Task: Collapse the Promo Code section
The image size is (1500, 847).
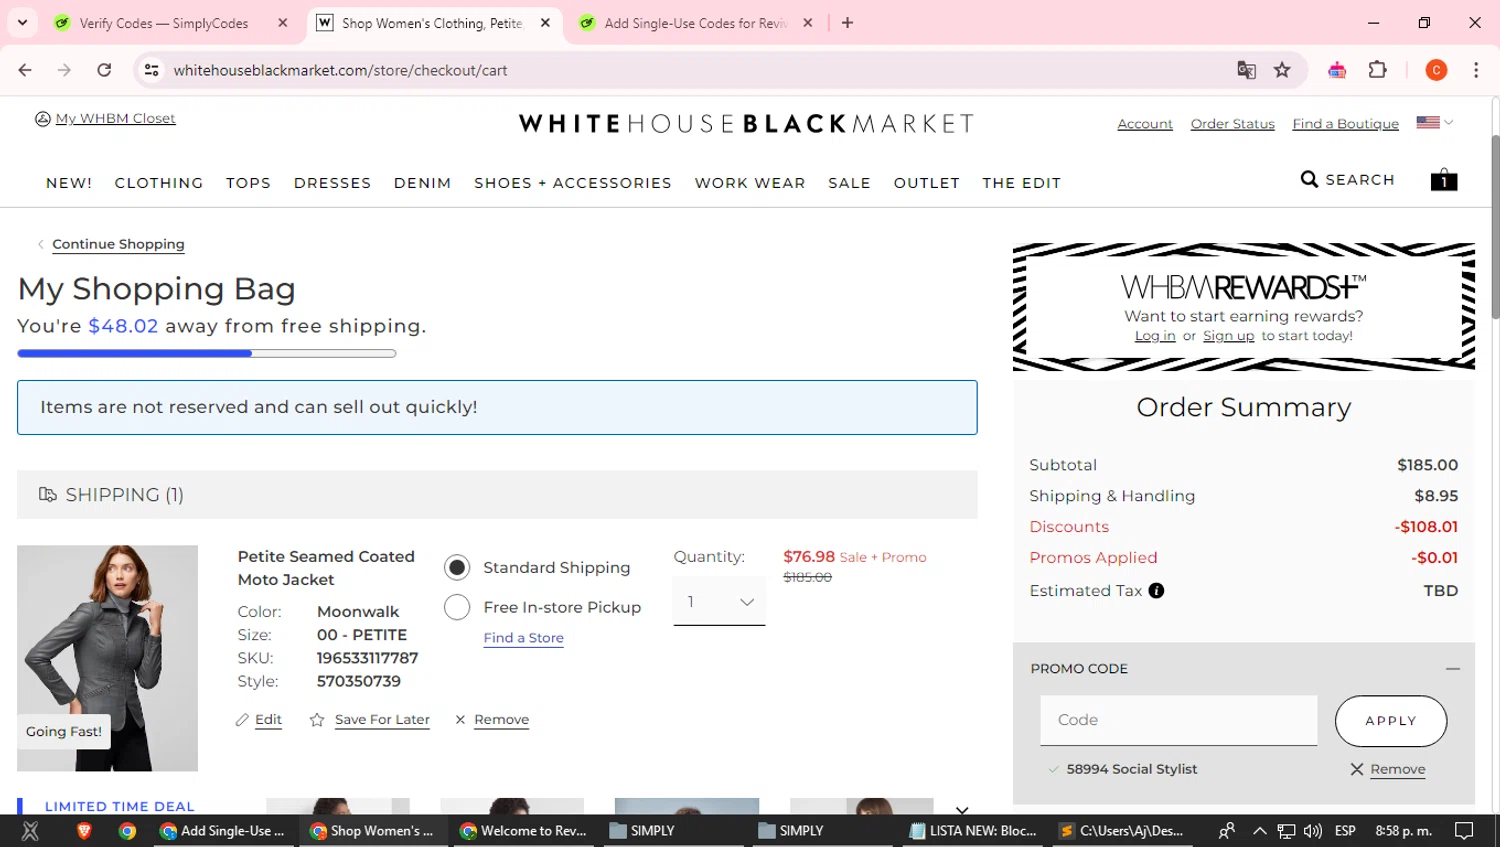Action: point(1453,668)
